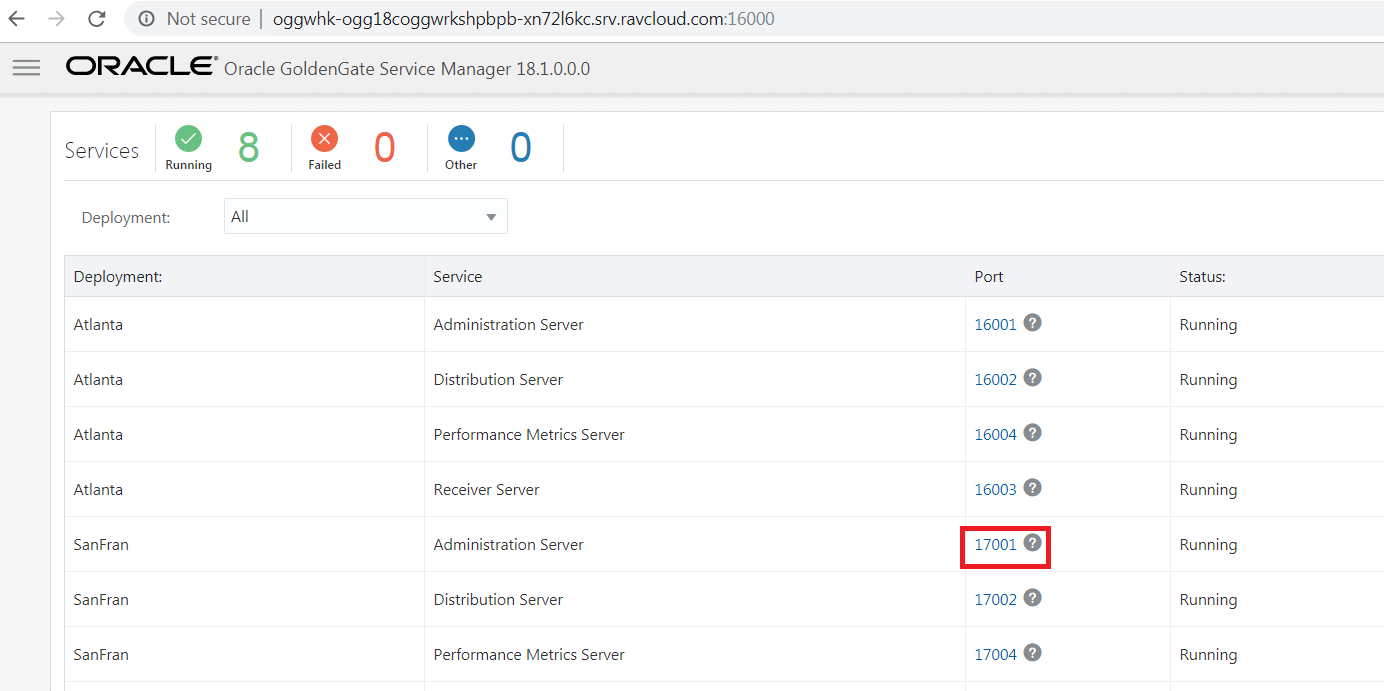The width and height of the screenshot is (1384, 691).
Task: Click Running status for port 17001 row
Action: coord(1208,545)
